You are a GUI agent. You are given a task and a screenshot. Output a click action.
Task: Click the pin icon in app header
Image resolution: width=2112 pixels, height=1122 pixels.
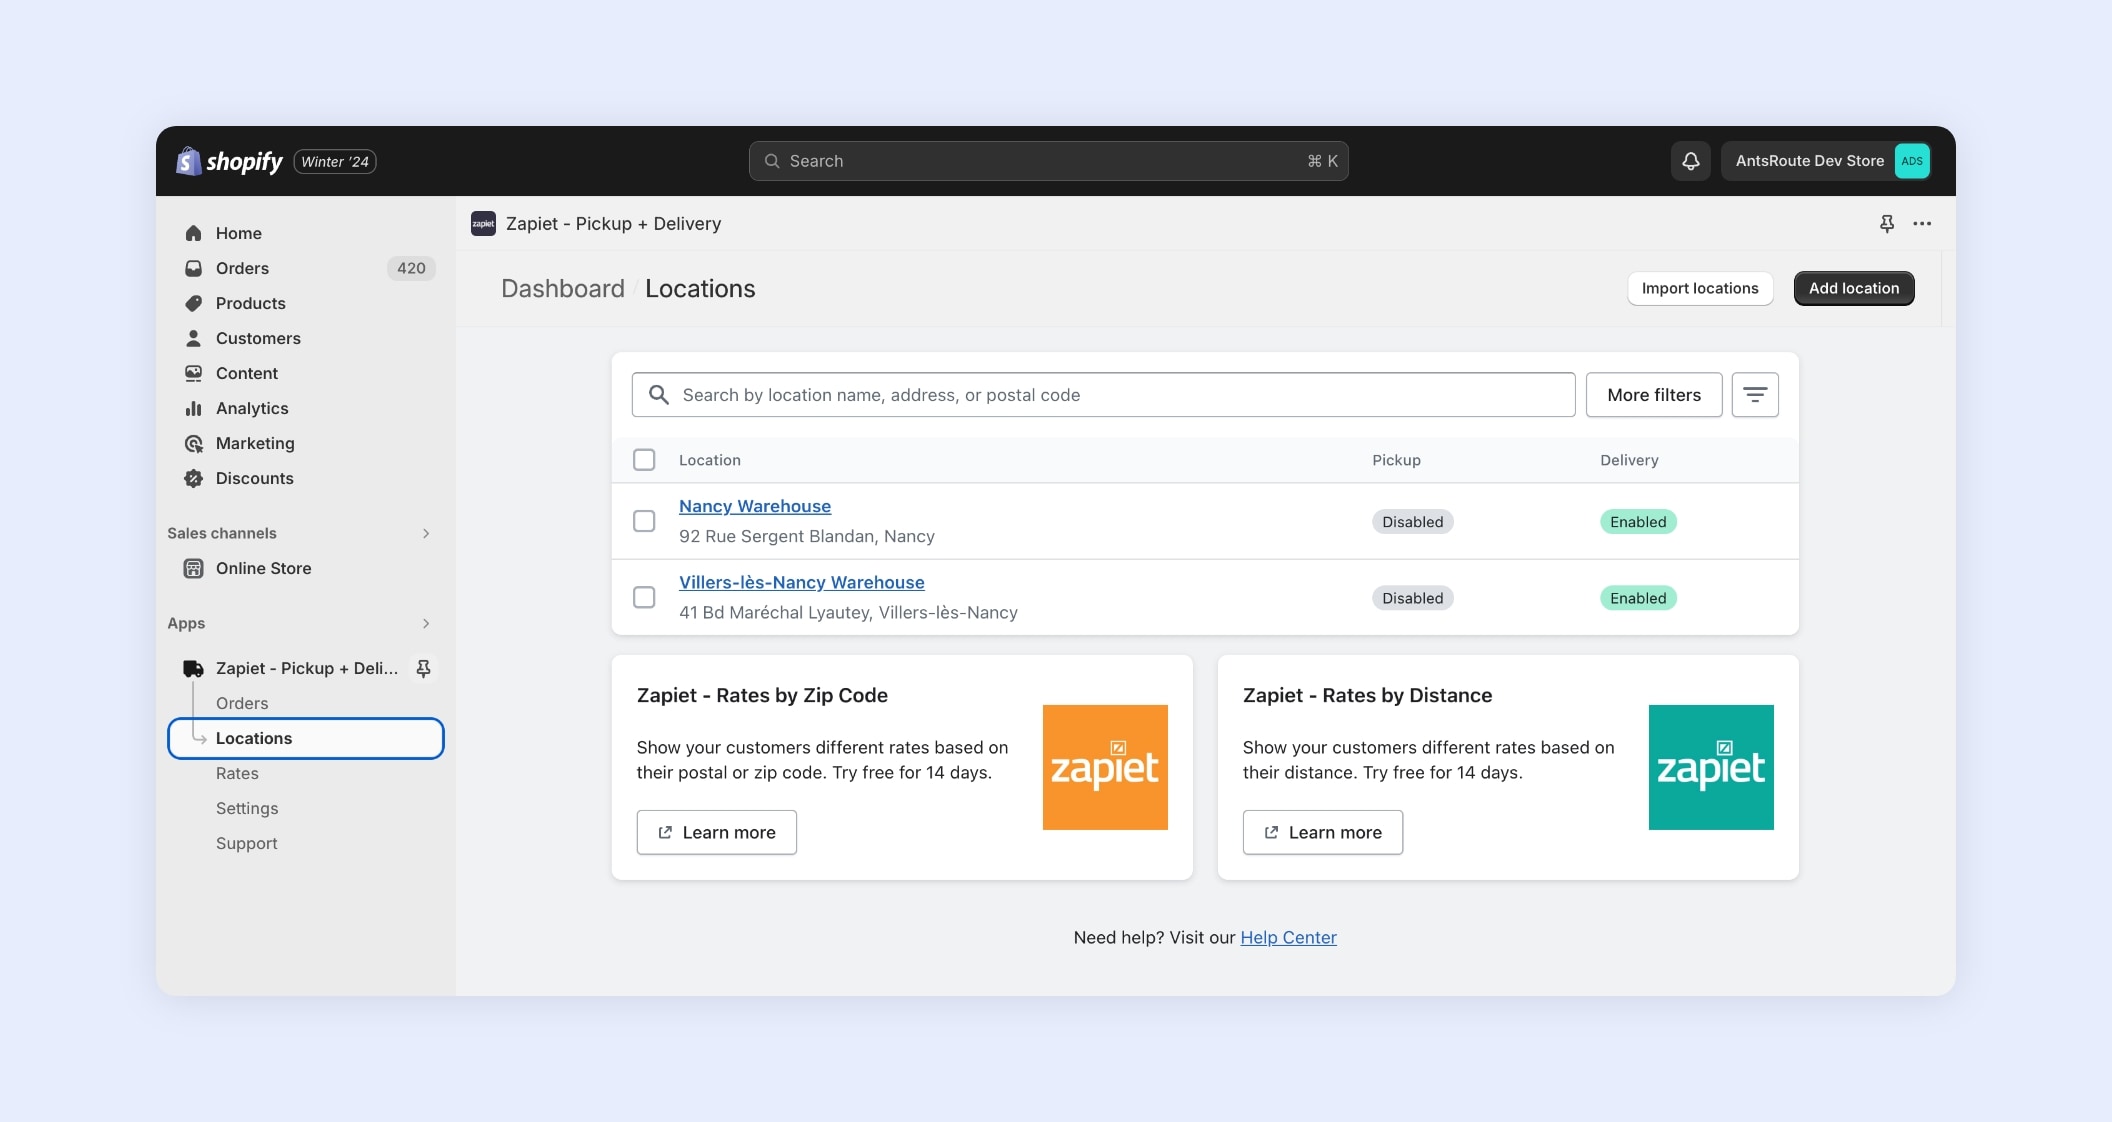coord(1886,224)
